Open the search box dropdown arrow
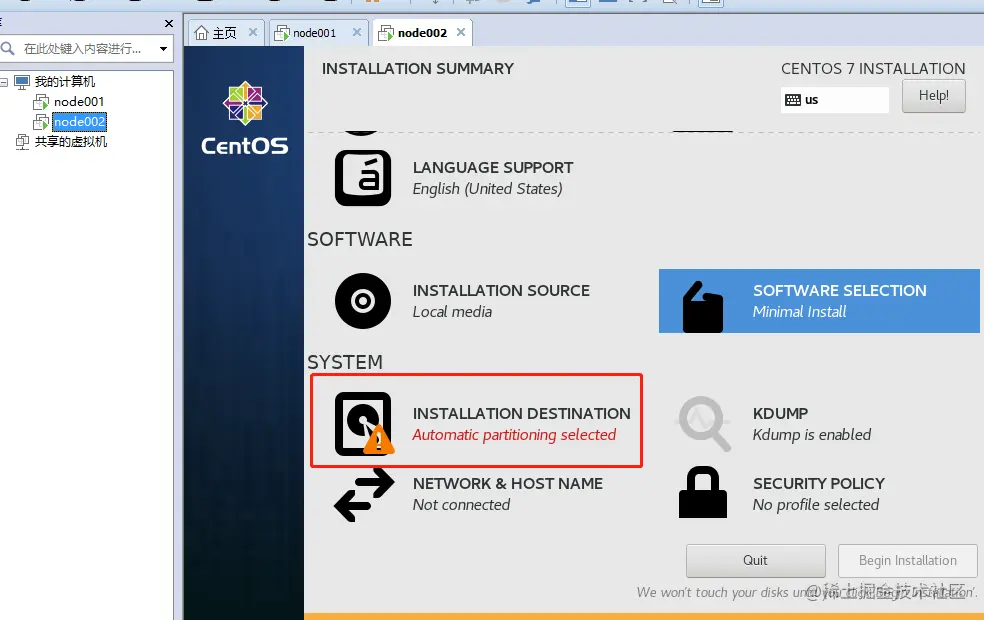The width and height of the screenshot is (984, 620). pos(163,48)
